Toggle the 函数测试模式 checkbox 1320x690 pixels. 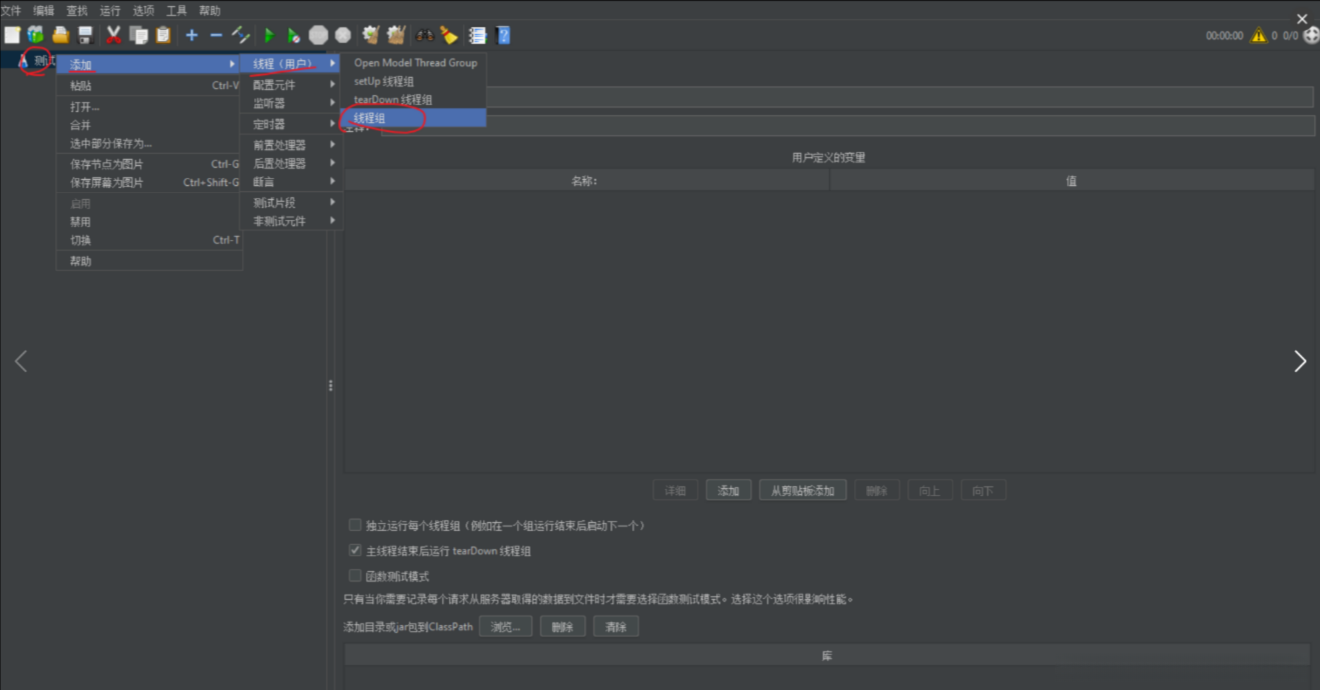pos(355,576)
